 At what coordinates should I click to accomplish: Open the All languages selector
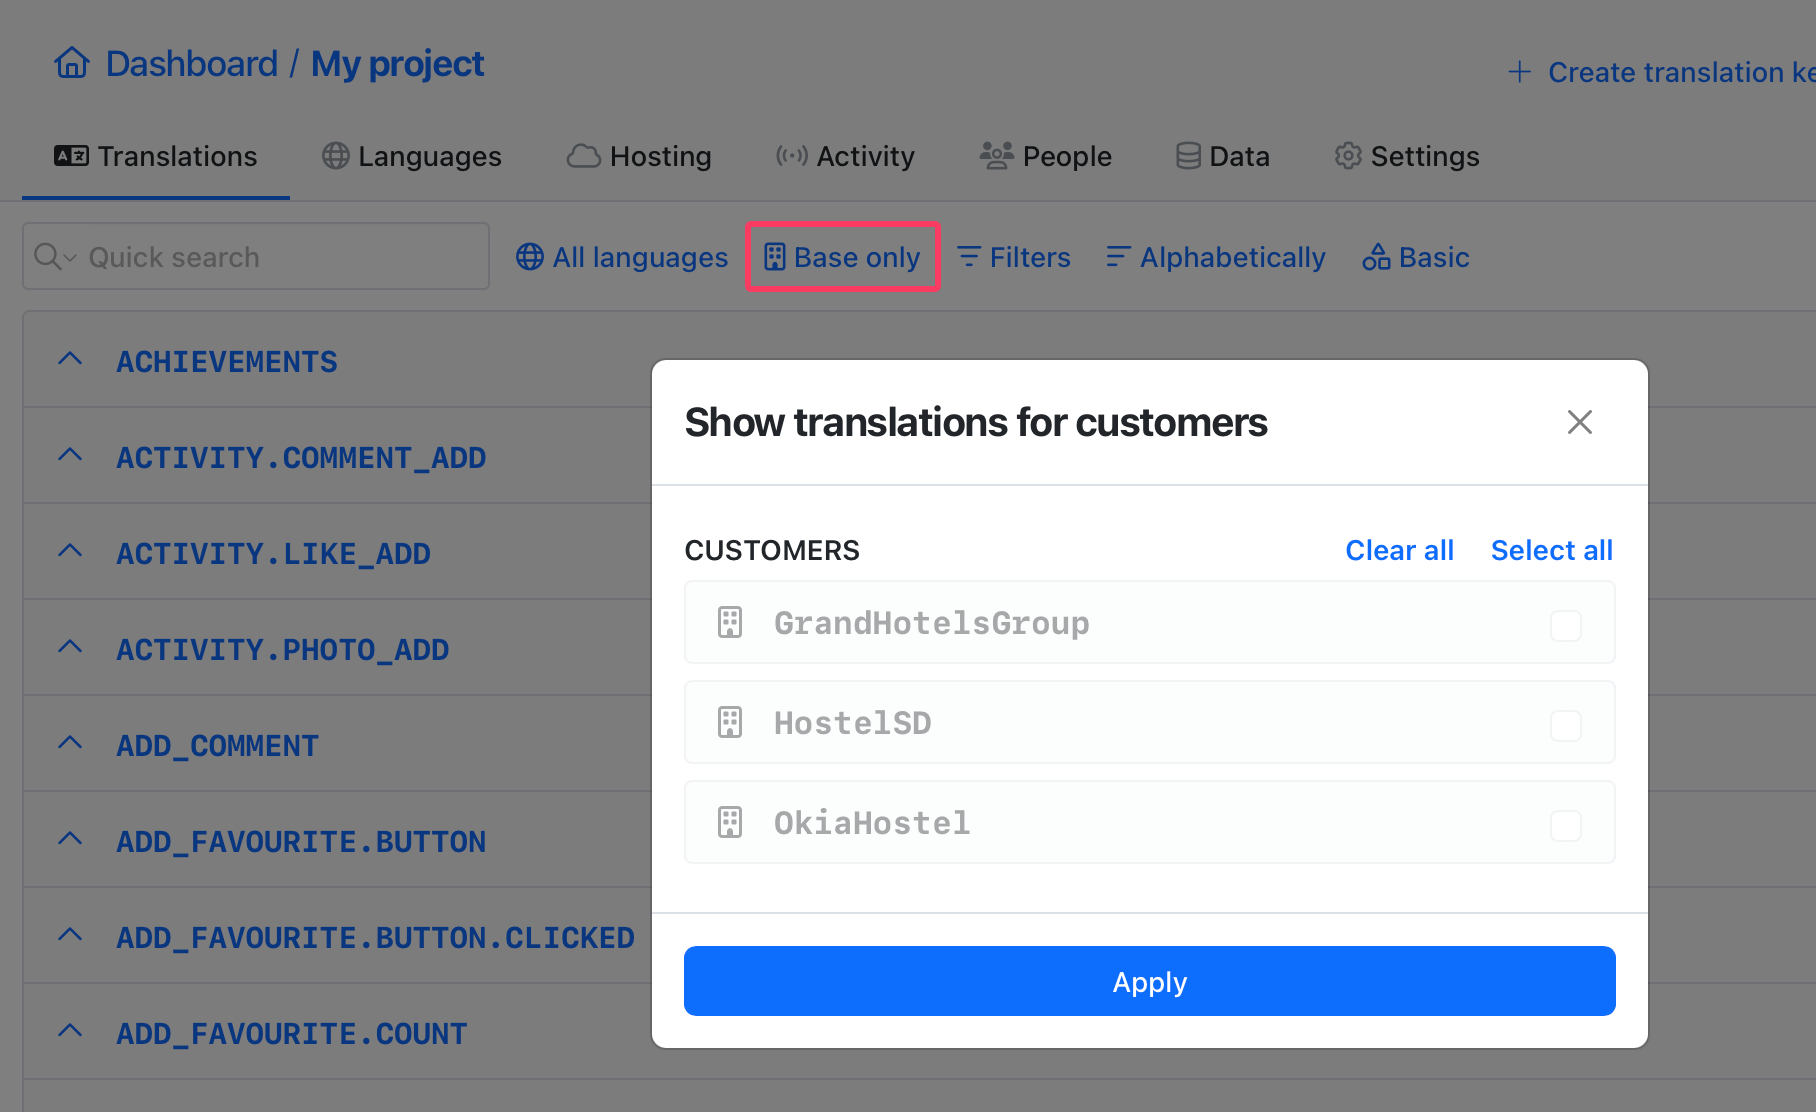(x=622, y=257)
